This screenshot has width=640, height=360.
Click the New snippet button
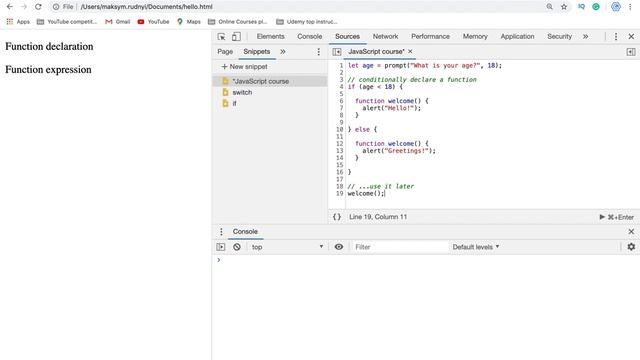tap(244, 67)
